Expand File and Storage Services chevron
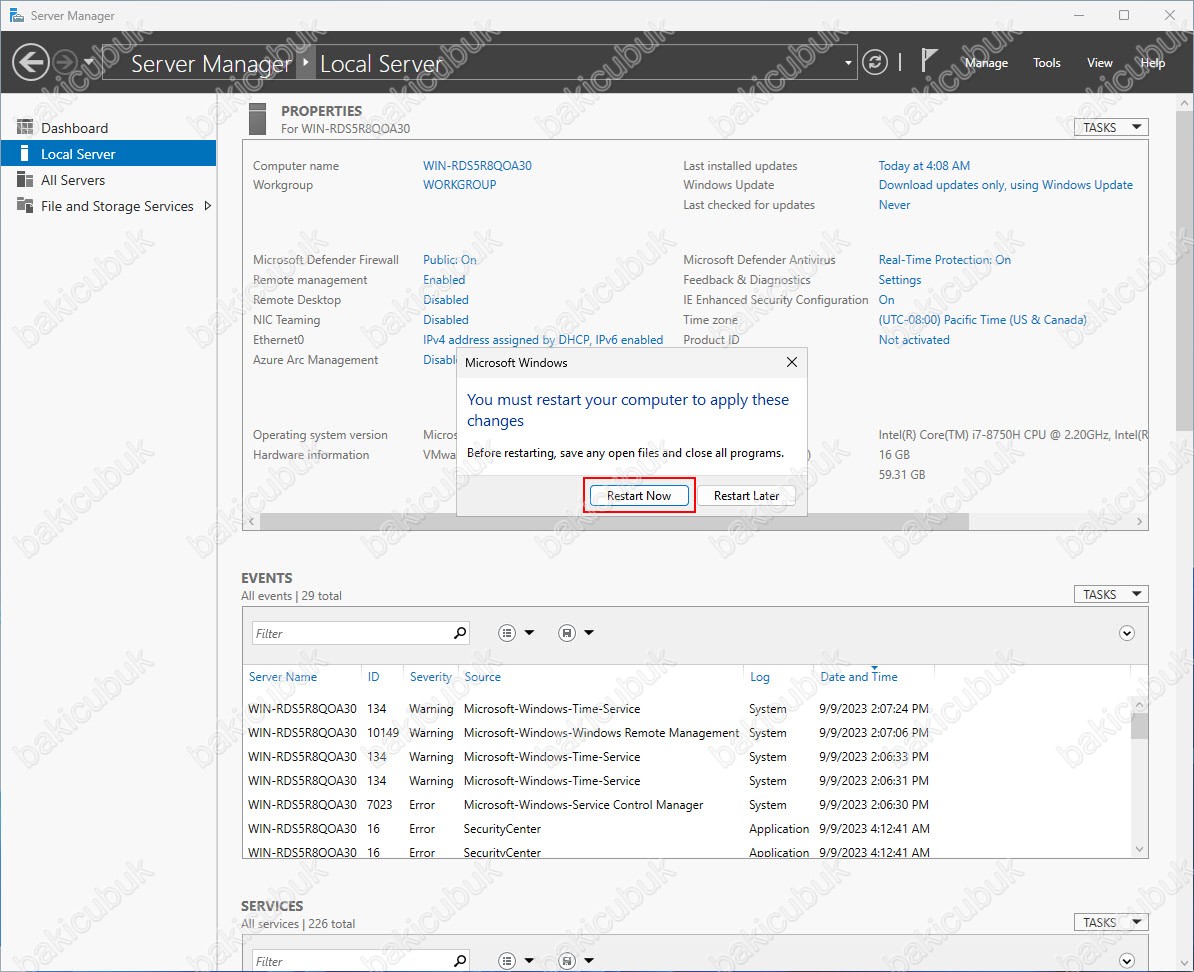 pyautogui.click(x=207, y=206)
